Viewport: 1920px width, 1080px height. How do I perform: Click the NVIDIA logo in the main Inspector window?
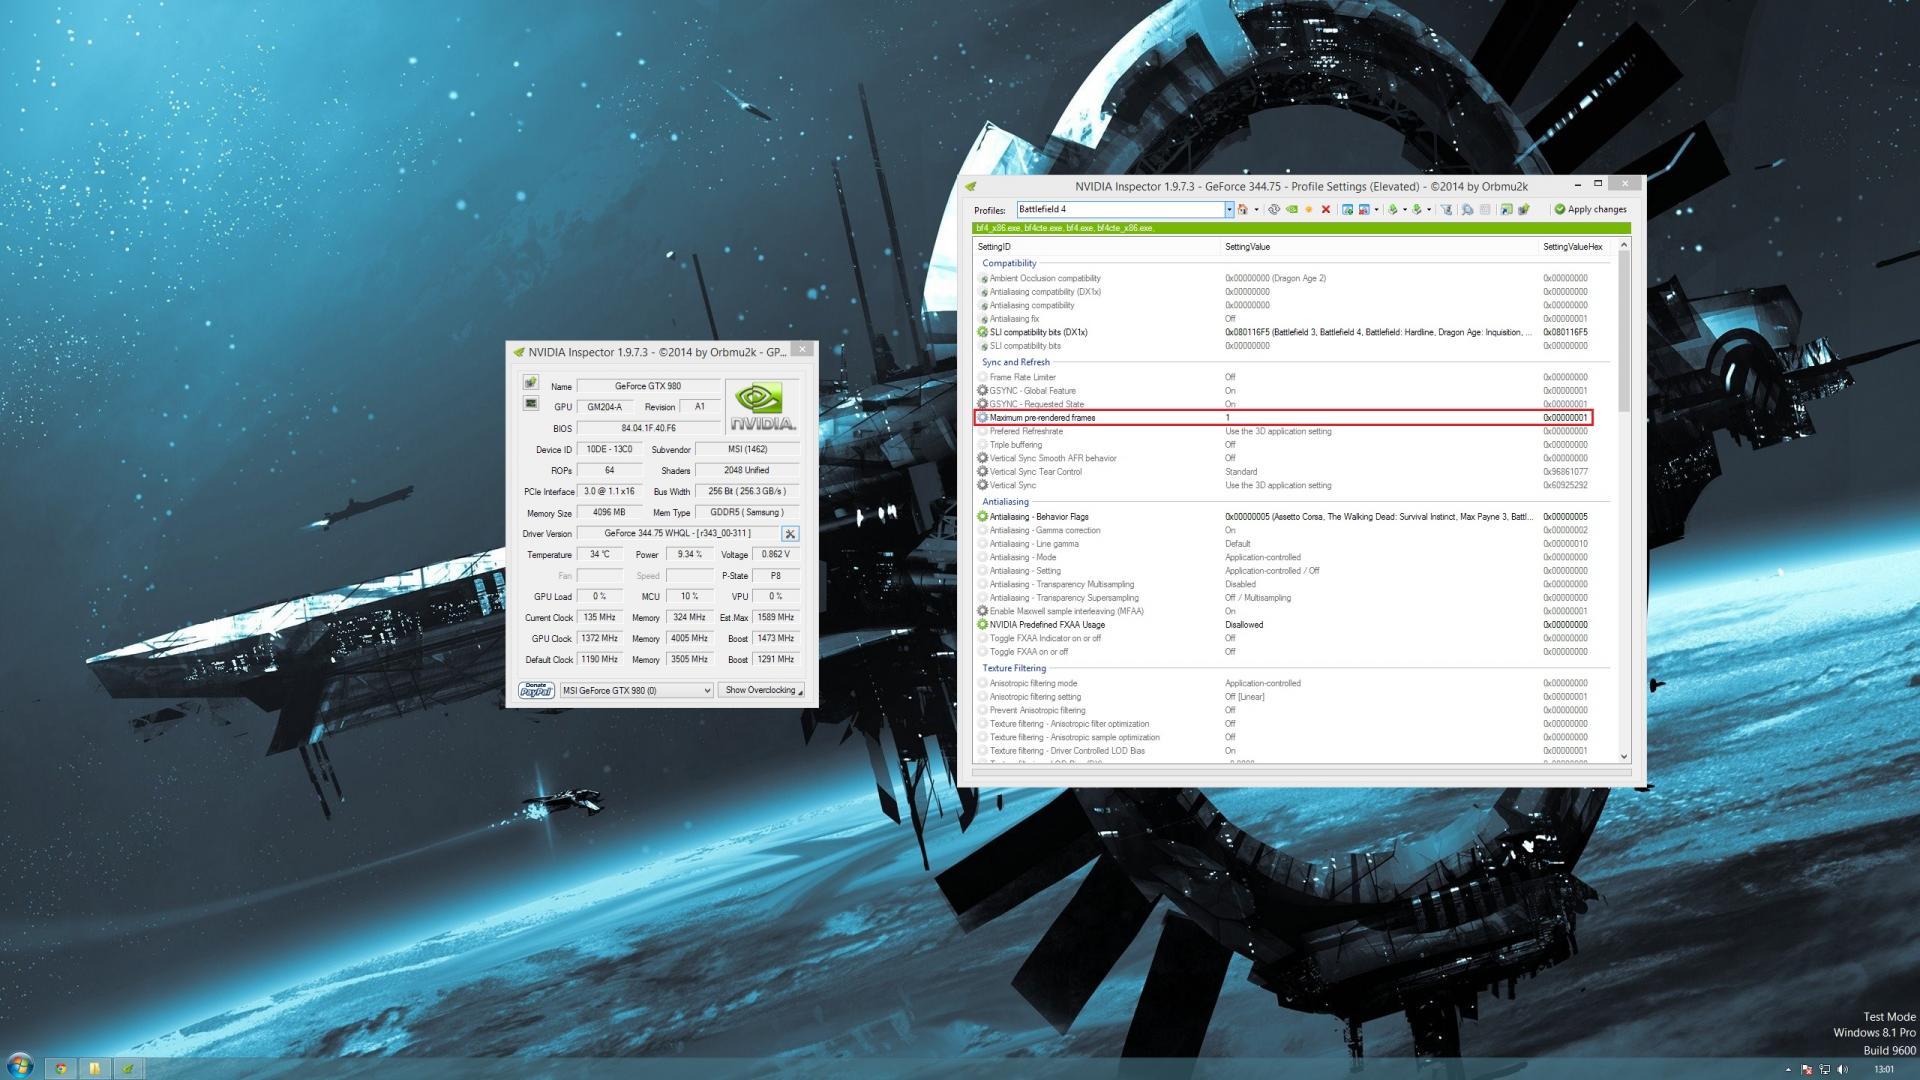point(762,407)
